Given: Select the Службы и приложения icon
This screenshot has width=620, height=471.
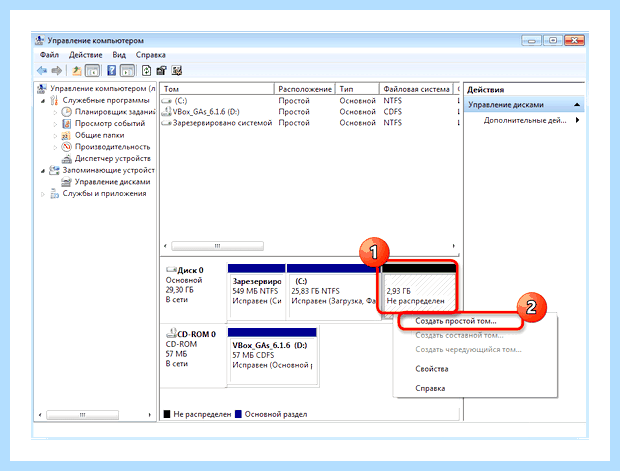Looking at the screenshot, I should click(54, 194).
